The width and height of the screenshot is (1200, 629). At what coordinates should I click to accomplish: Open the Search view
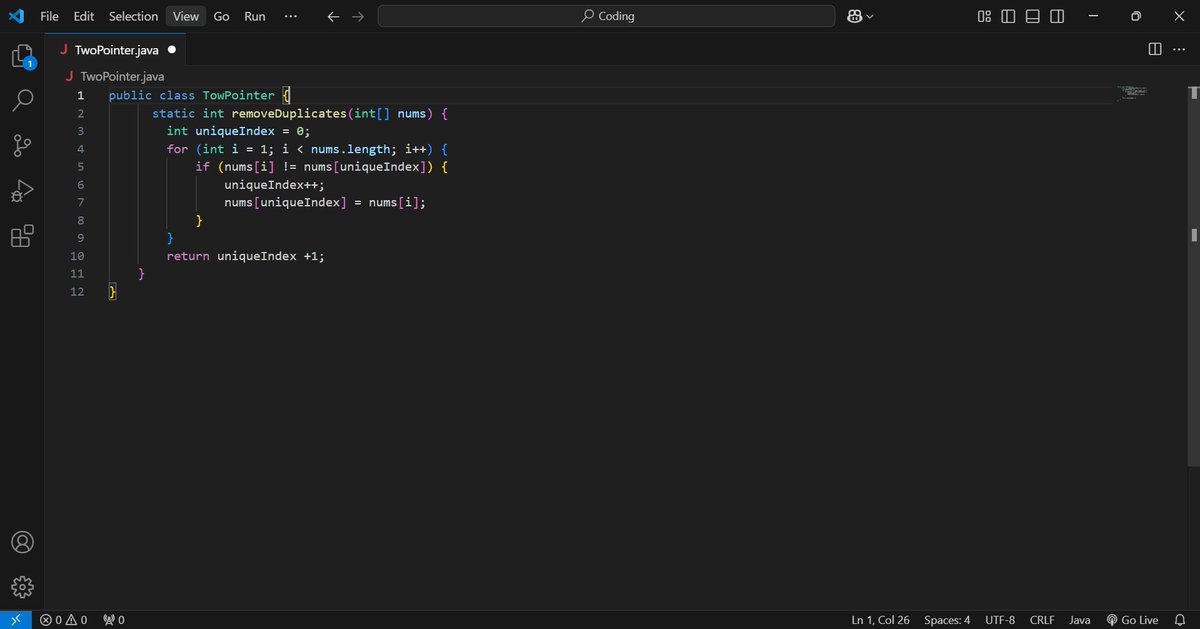(x=22, y=101)
